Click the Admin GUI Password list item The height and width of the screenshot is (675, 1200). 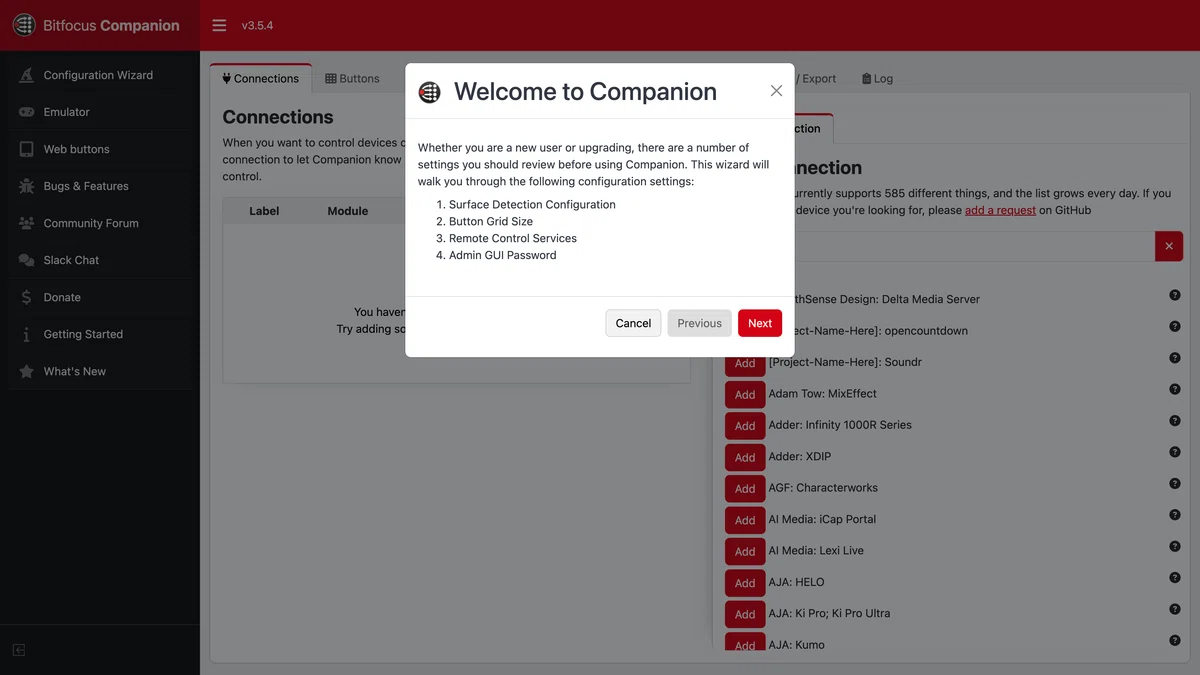(x=502, y=255)
